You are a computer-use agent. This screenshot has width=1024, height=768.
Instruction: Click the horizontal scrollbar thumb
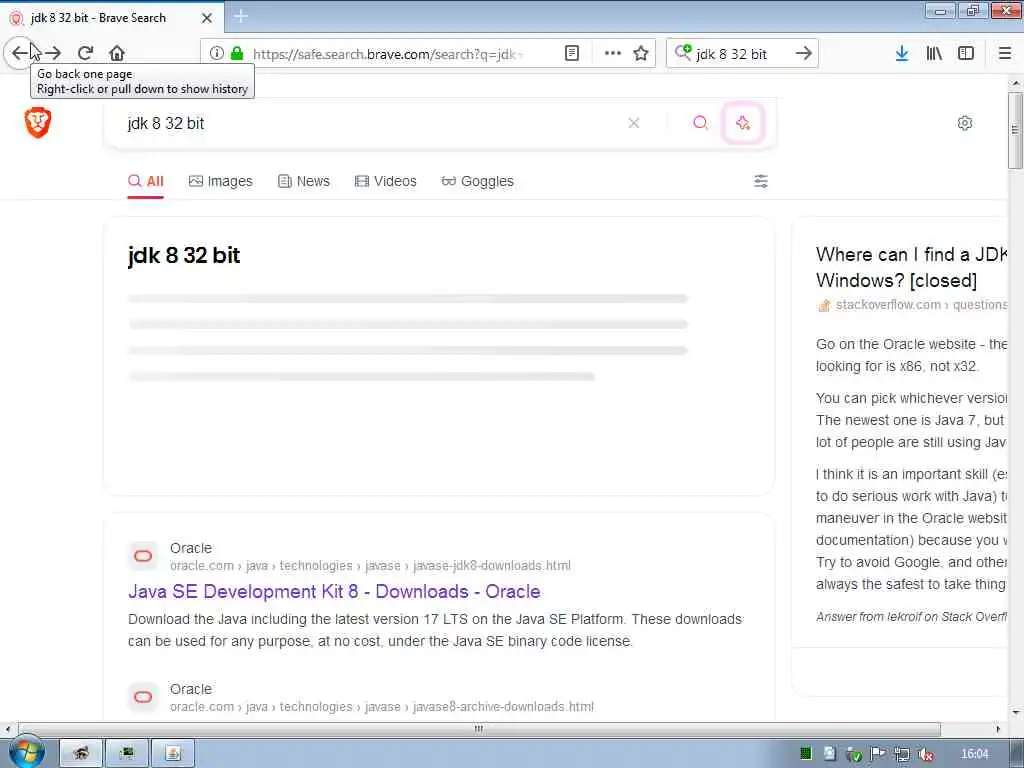[x=479, y=728]
